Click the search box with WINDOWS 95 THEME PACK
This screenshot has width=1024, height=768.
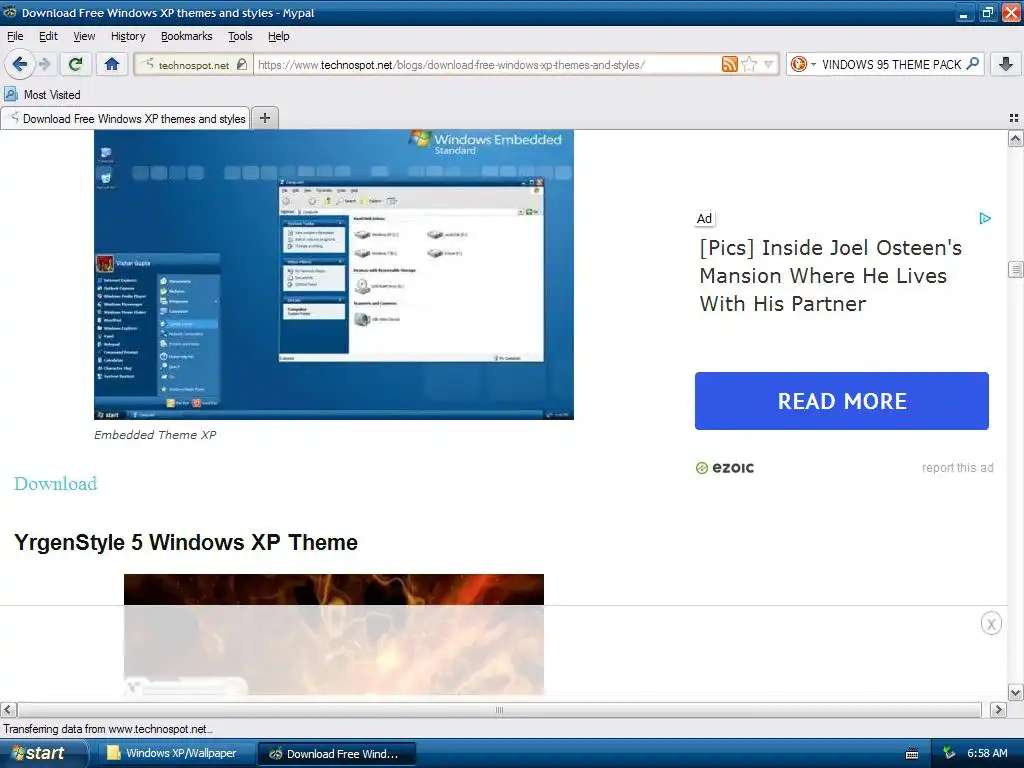point(891,64)
